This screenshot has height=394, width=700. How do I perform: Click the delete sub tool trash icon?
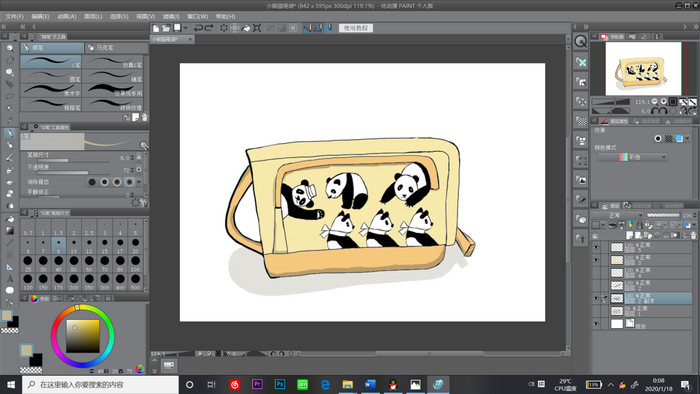[x=144, y=117]
